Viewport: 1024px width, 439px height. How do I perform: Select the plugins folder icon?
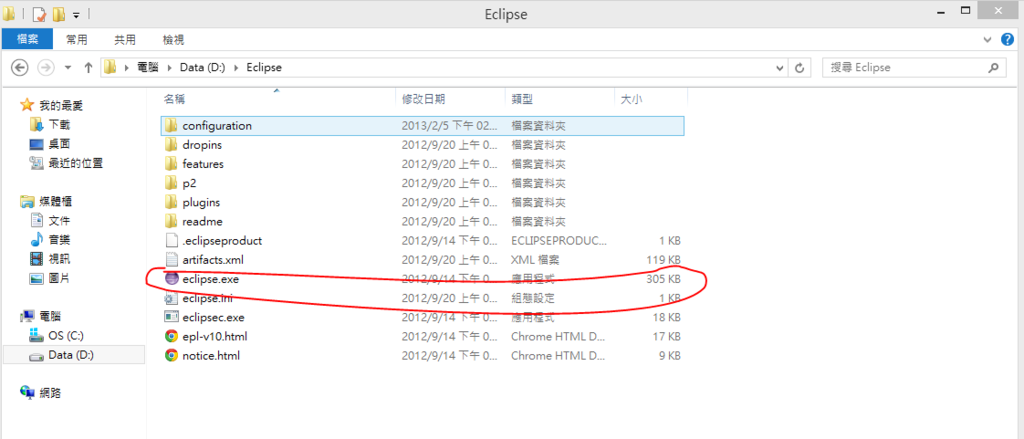[x=171, y=202]
